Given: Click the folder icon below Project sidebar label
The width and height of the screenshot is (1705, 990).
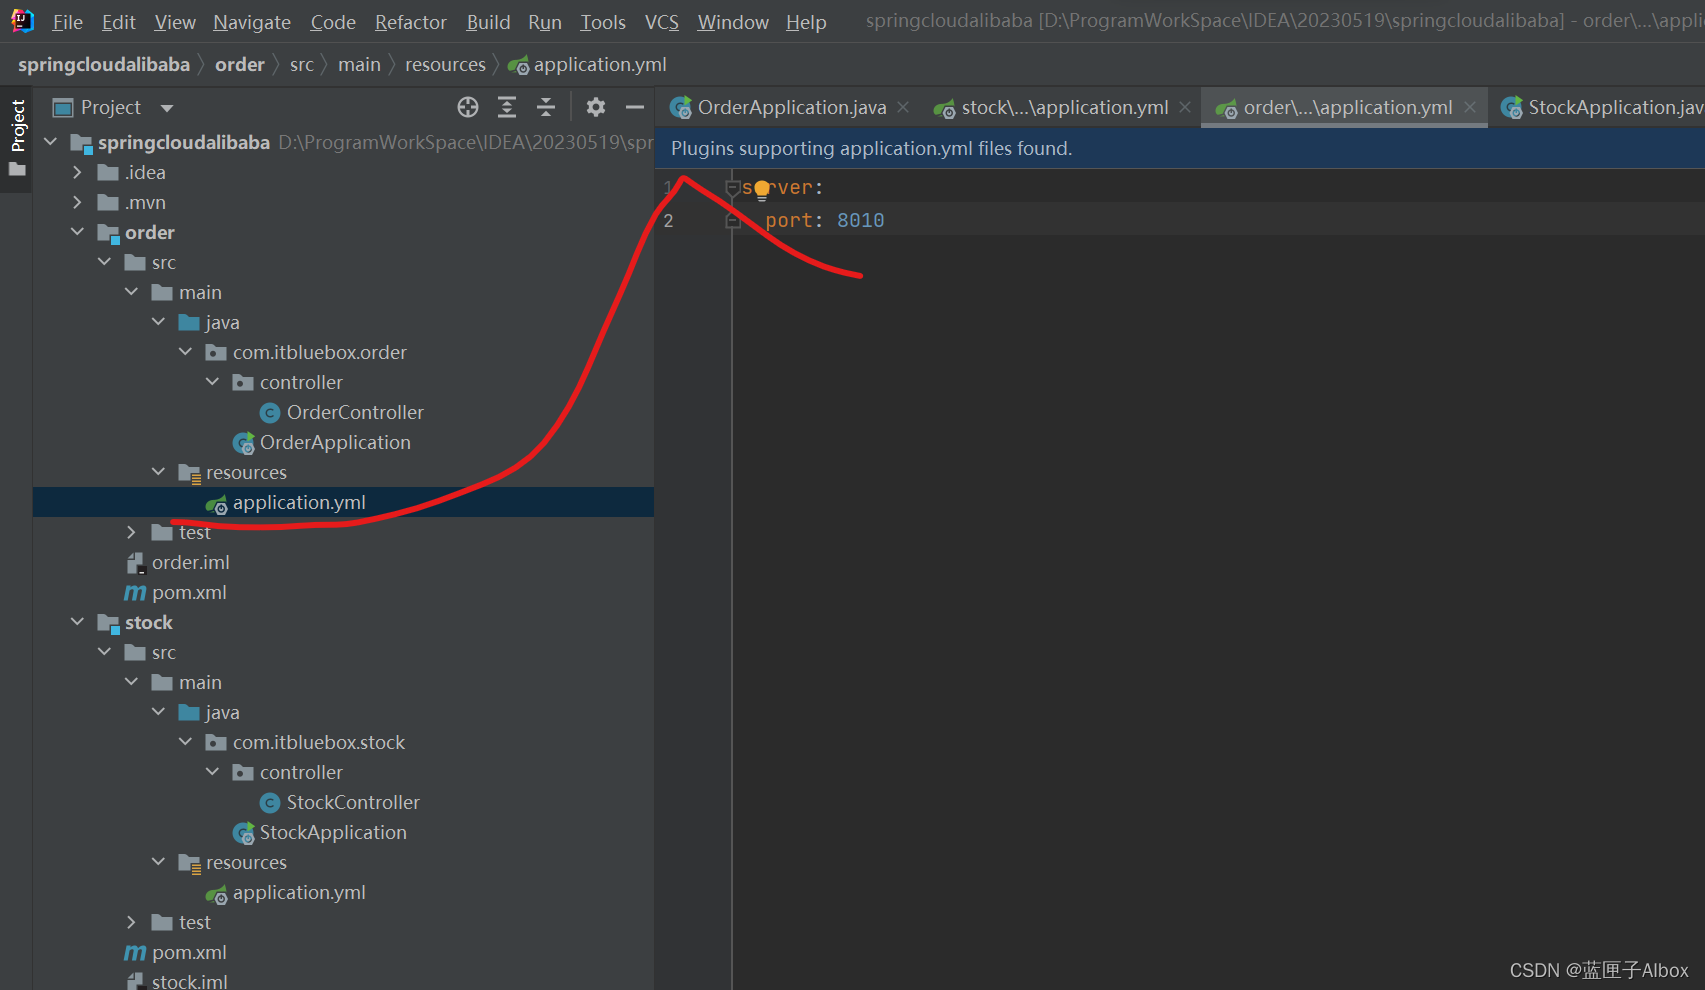Looking at the screenshot, I should point(17,169).
